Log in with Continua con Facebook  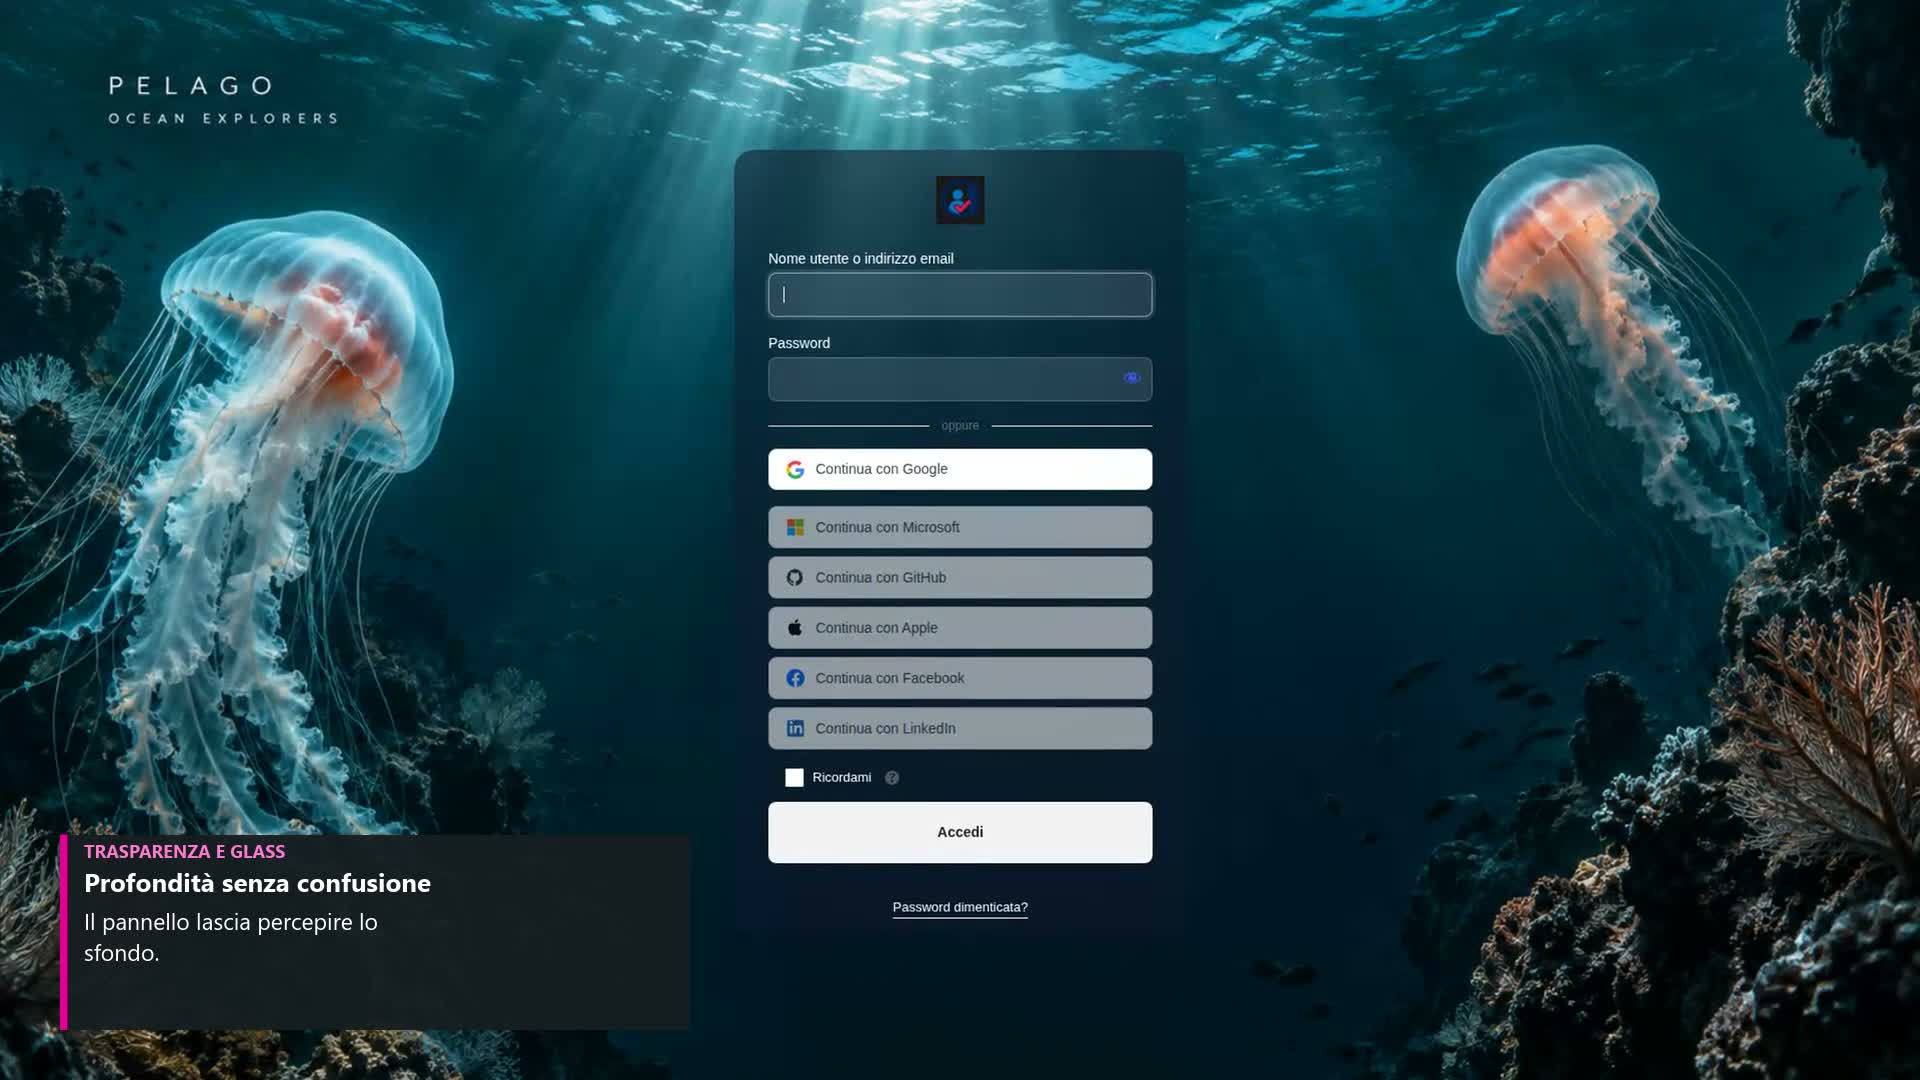pyautogui.click(x=960, y=678)
